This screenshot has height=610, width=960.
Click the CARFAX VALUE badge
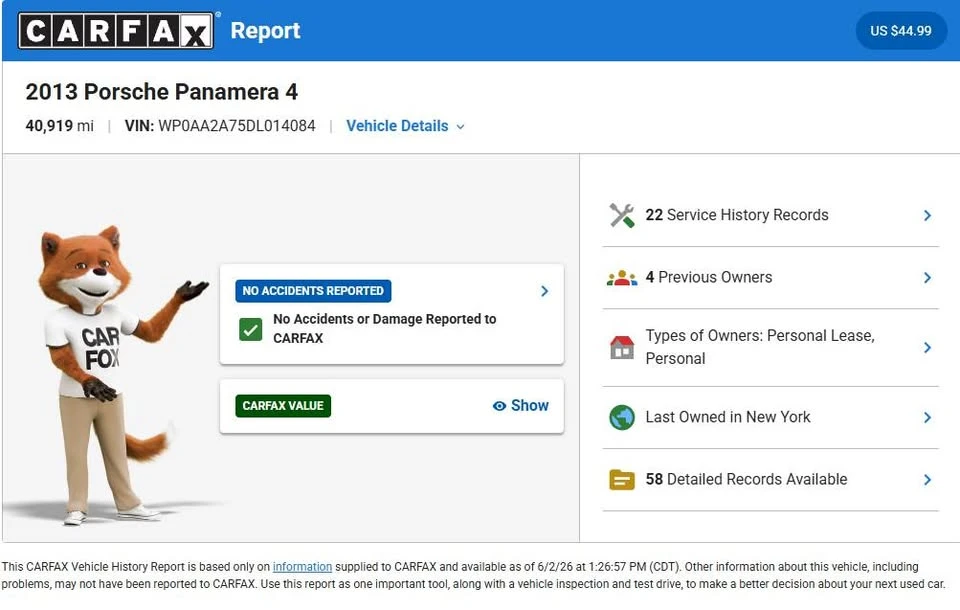pyautogui.click(x=283, y=406)
